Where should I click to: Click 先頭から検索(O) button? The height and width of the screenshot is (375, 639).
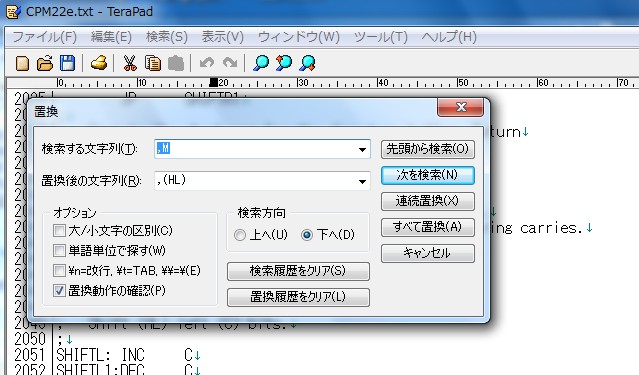tap(427, 149)
